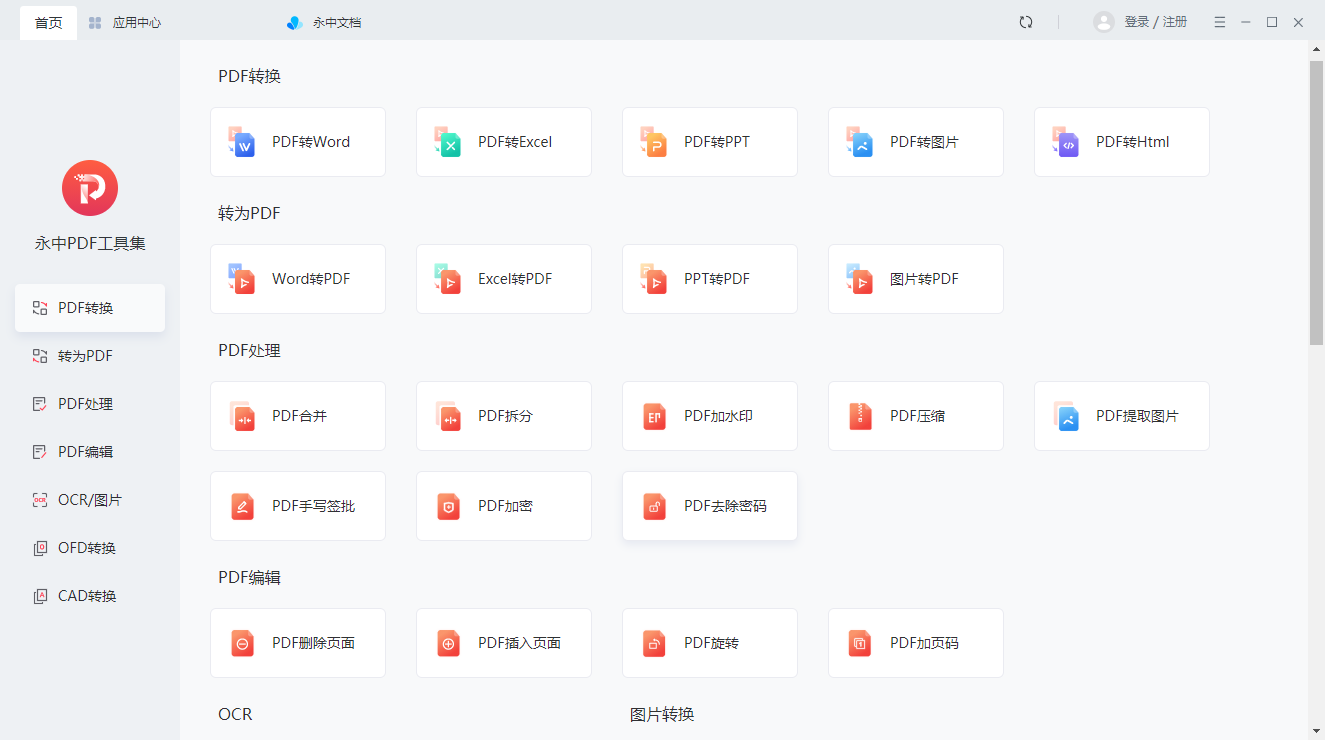Screen dimensions: 1325x740
Task: Open the PDF加页码 page number tool
Action: pos(915,643)
